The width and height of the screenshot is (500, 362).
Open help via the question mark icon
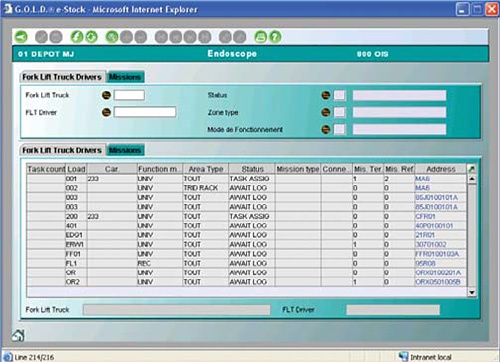[x=275, y=37]
